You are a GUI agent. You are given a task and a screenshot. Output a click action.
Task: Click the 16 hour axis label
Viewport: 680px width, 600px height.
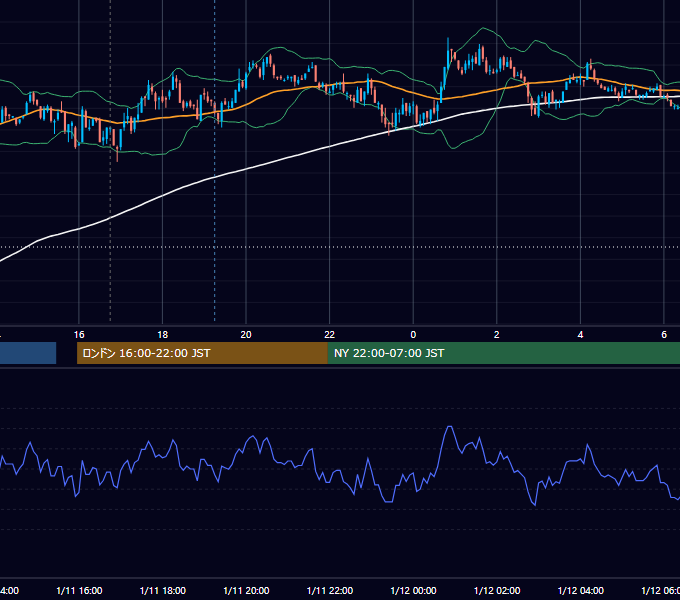click(x=79, y=335)
